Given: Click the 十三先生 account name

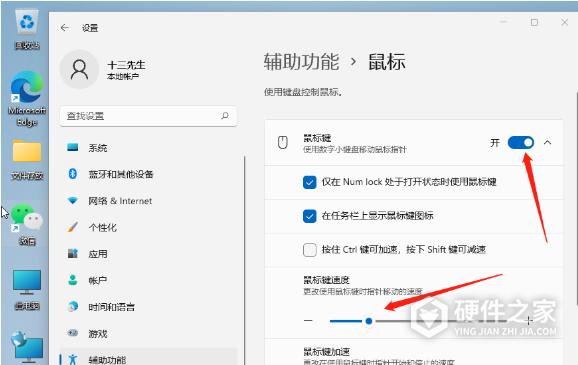Looking at the screenshot, I should click(x=126, y=65).
